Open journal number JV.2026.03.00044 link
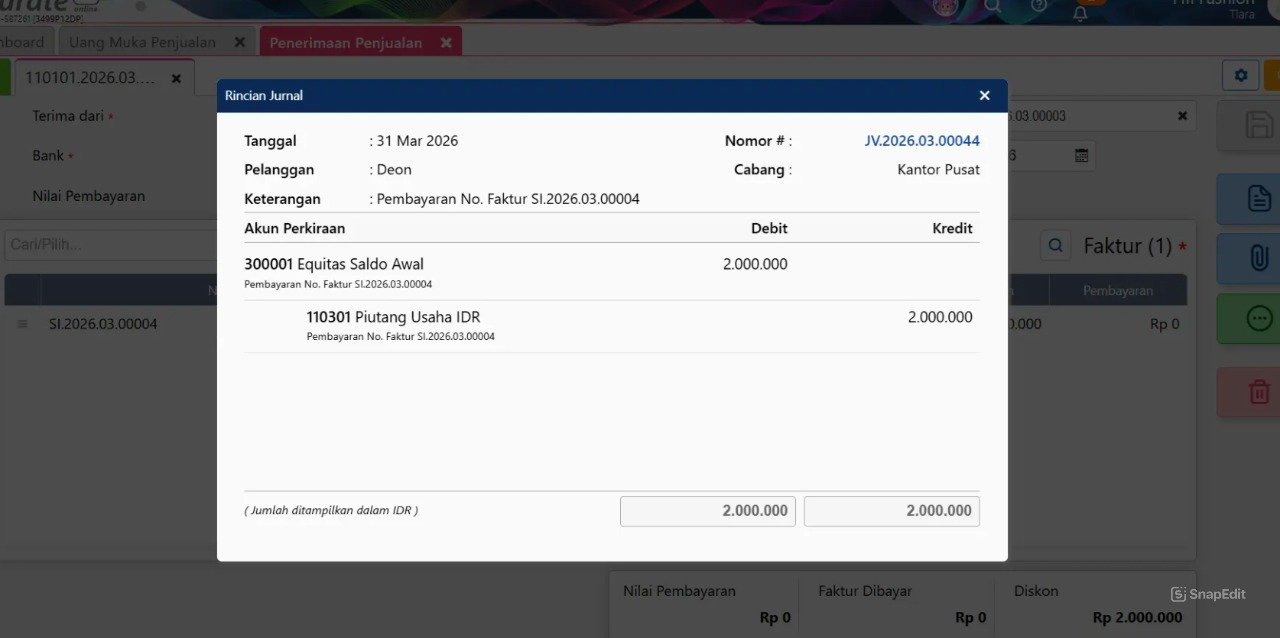Image resolution: width=1280 pixels, height=638 pixels. [x=922, y=141]
